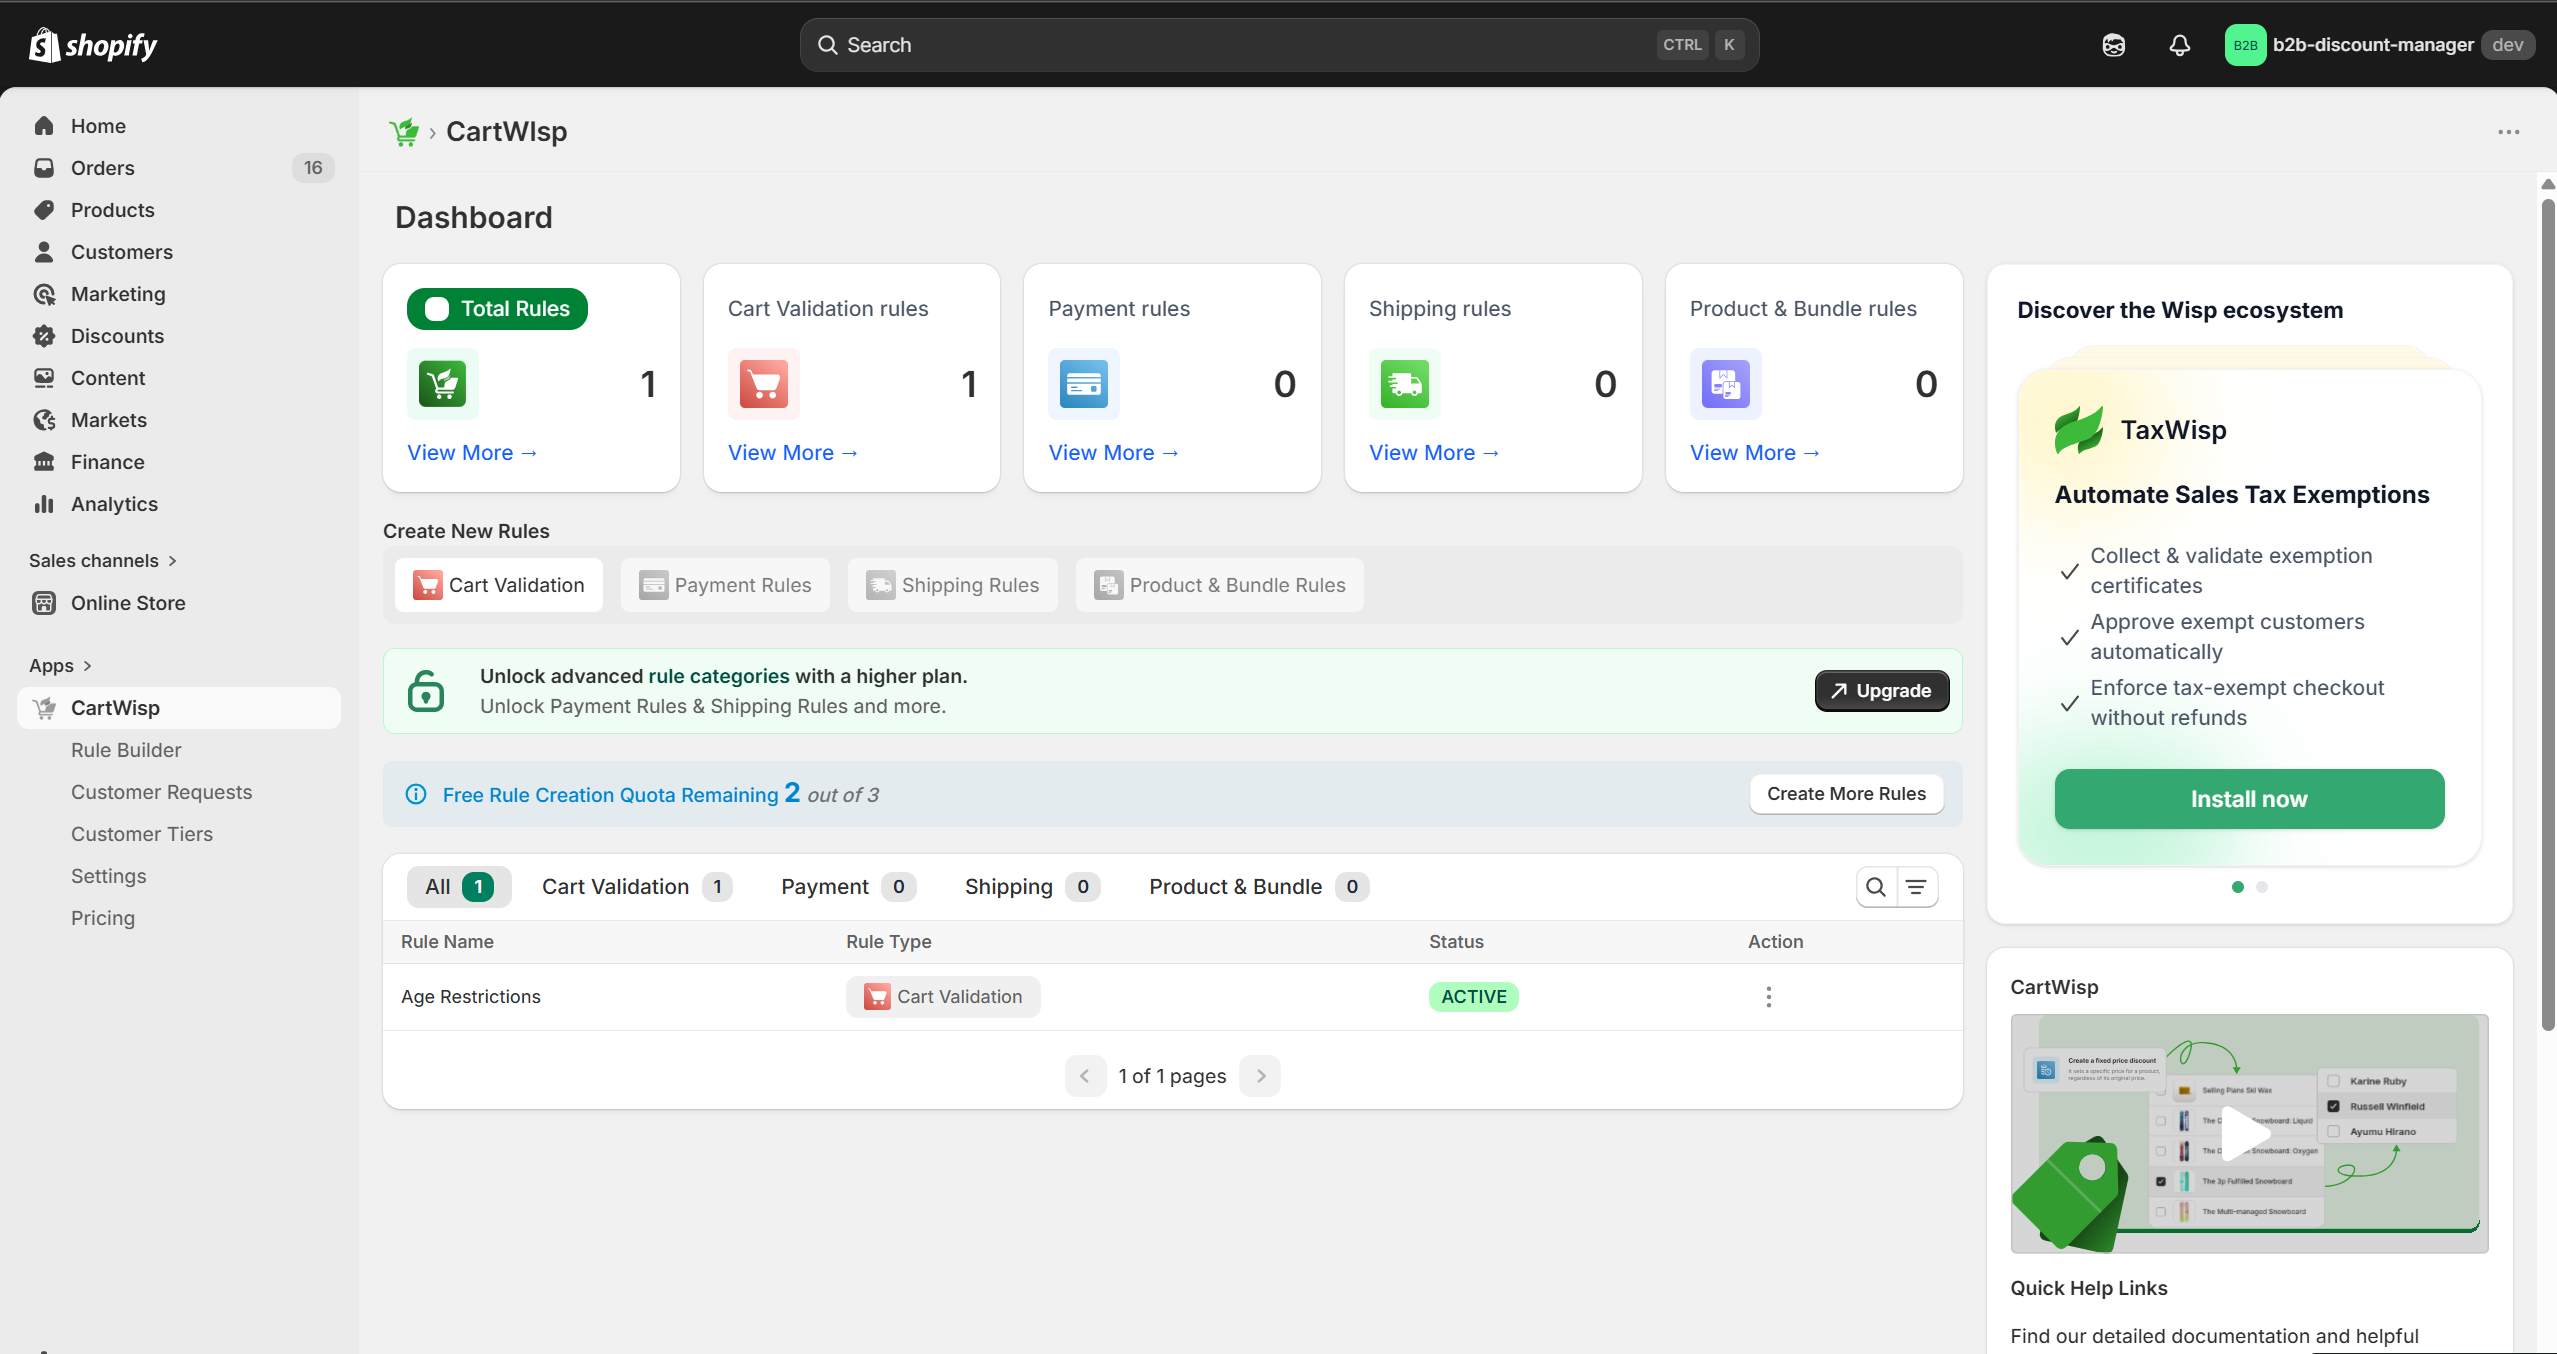Image resolution: width=2557 pixels, height=1354 pixels.
Task: Click the Total Rules green cart icon
Action: (443, 384)
